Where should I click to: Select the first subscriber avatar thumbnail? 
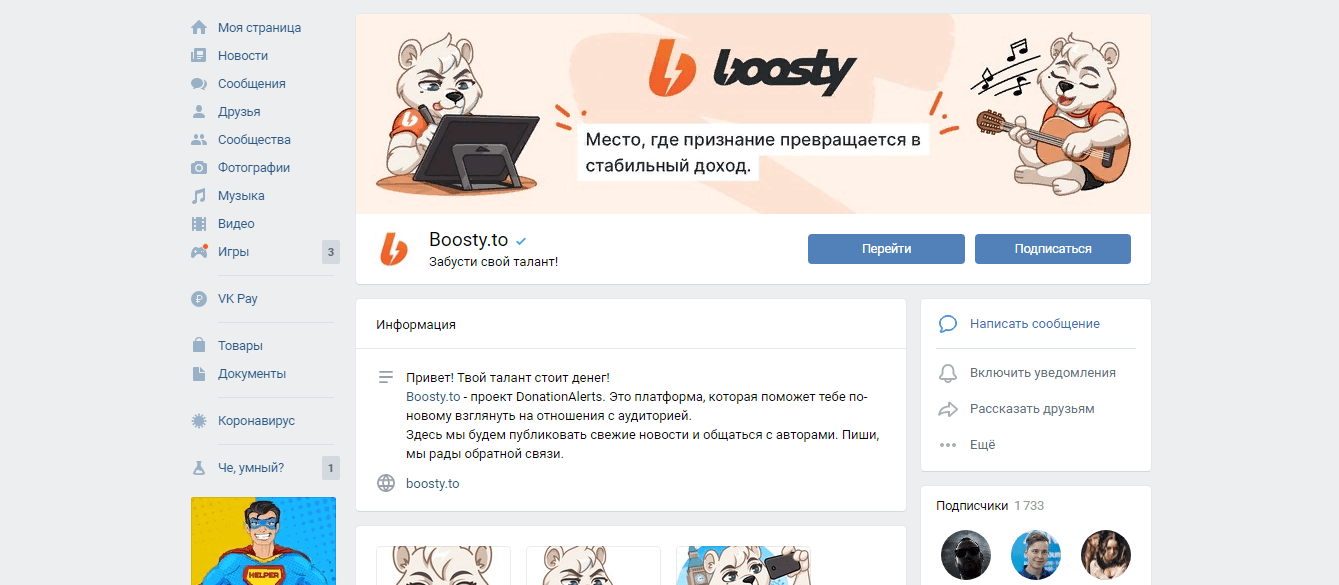pos(966,555)
